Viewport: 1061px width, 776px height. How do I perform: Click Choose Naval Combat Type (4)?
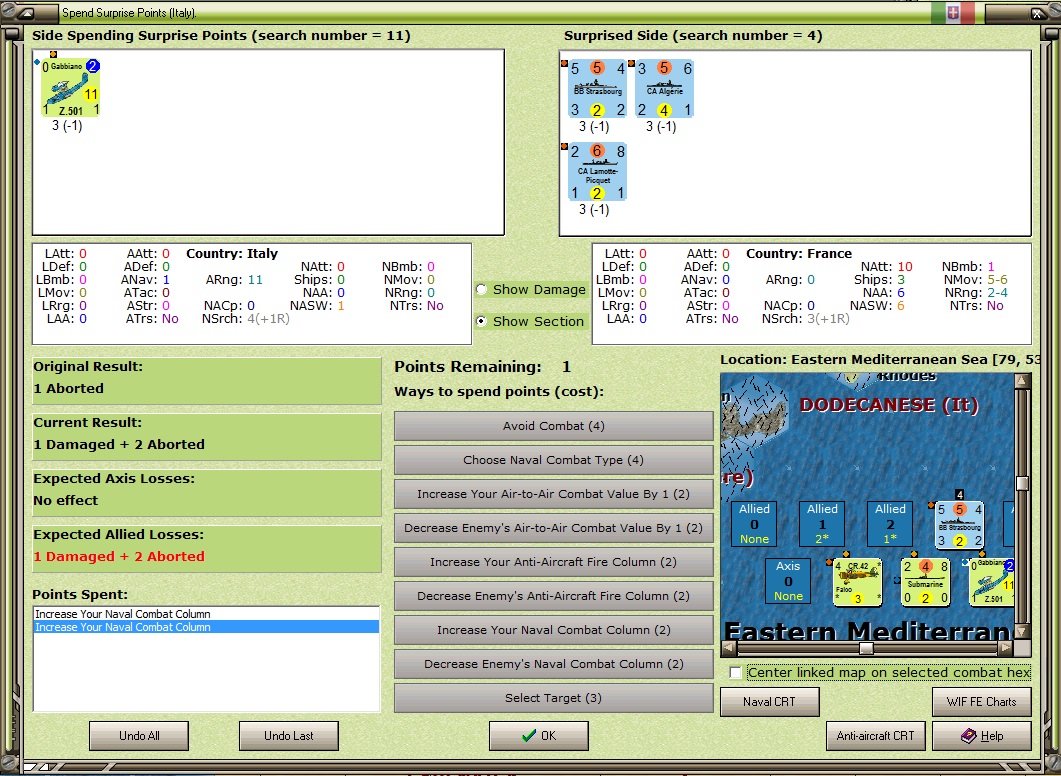(554, 460)
